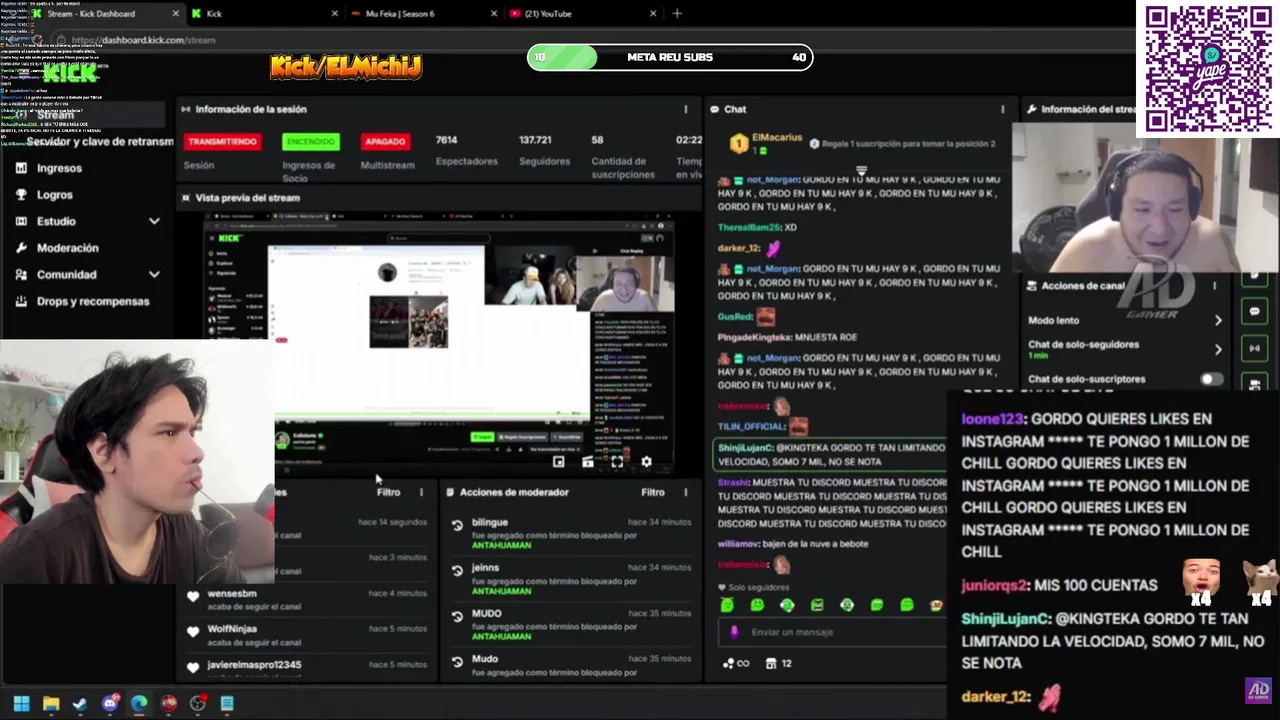1280x720 pixels.
Task: Click username GusRed in chat
Action: coord(735,317)
